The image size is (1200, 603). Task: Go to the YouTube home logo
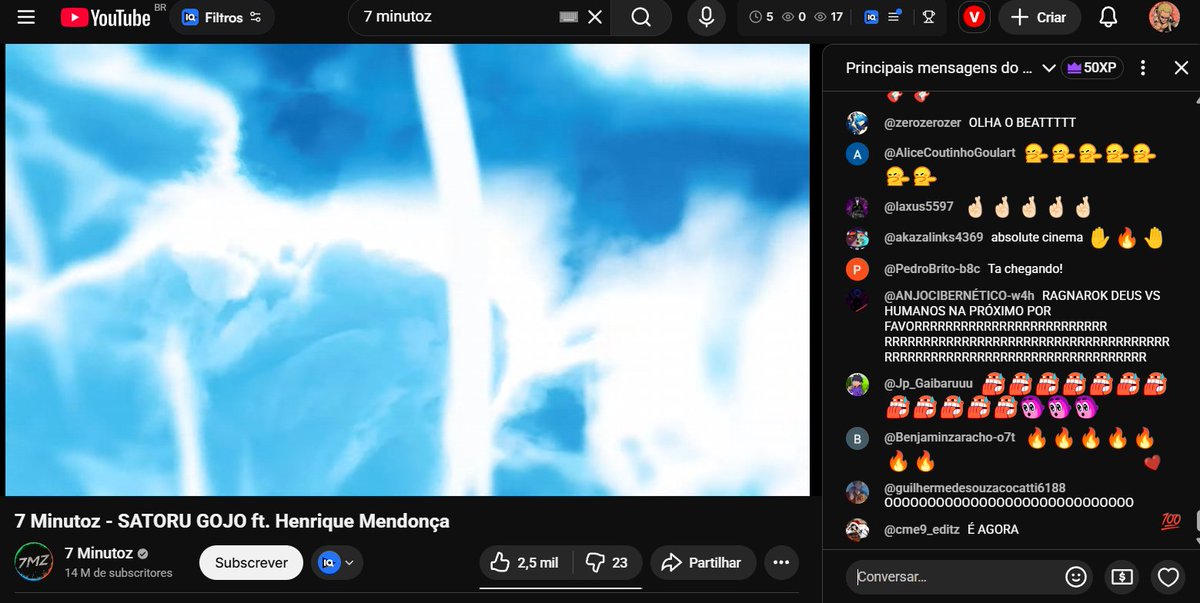pos(104,17)
